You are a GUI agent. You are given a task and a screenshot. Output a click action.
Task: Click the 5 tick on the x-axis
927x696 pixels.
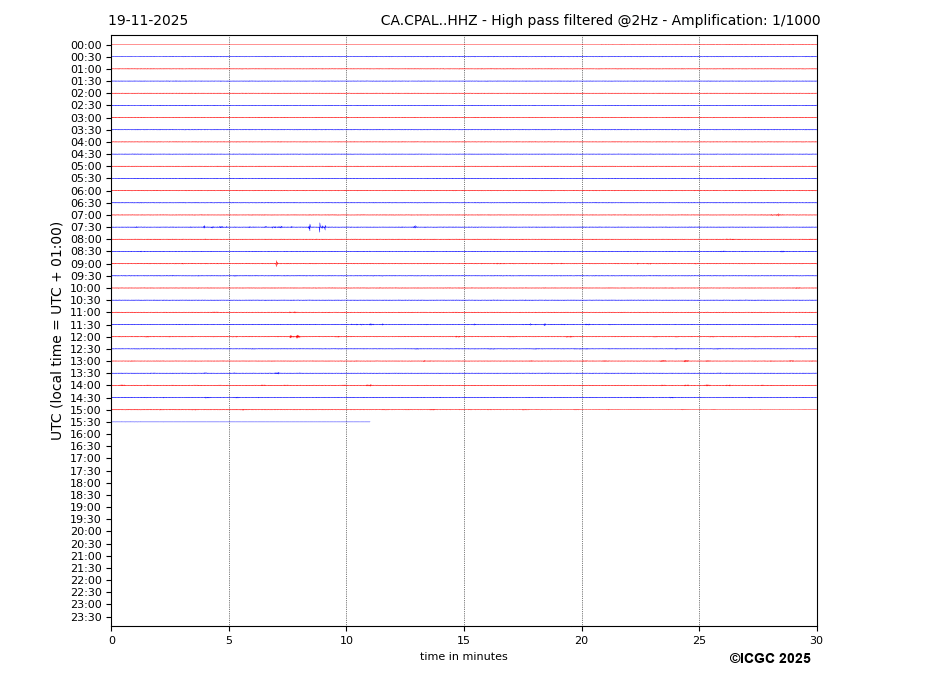[229, 640]
